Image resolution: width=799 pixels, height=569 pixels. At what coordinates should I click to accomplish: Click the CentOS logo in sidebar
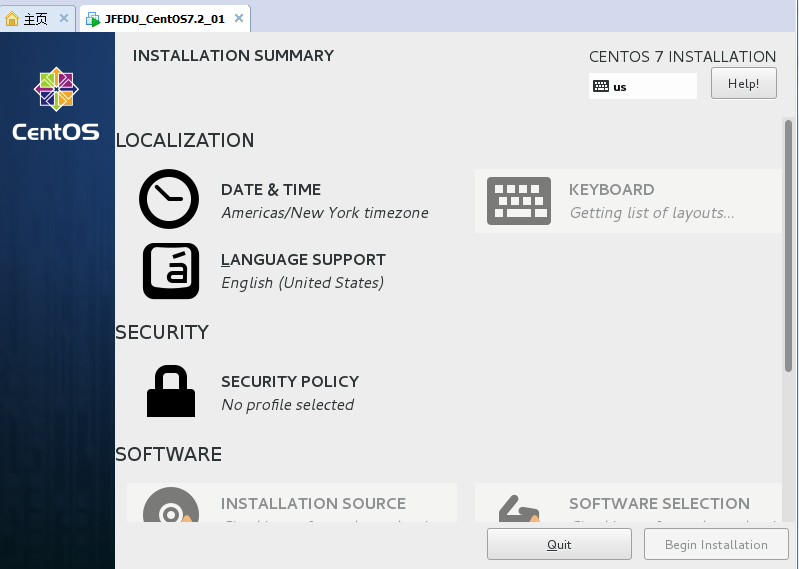pos(56,104)
